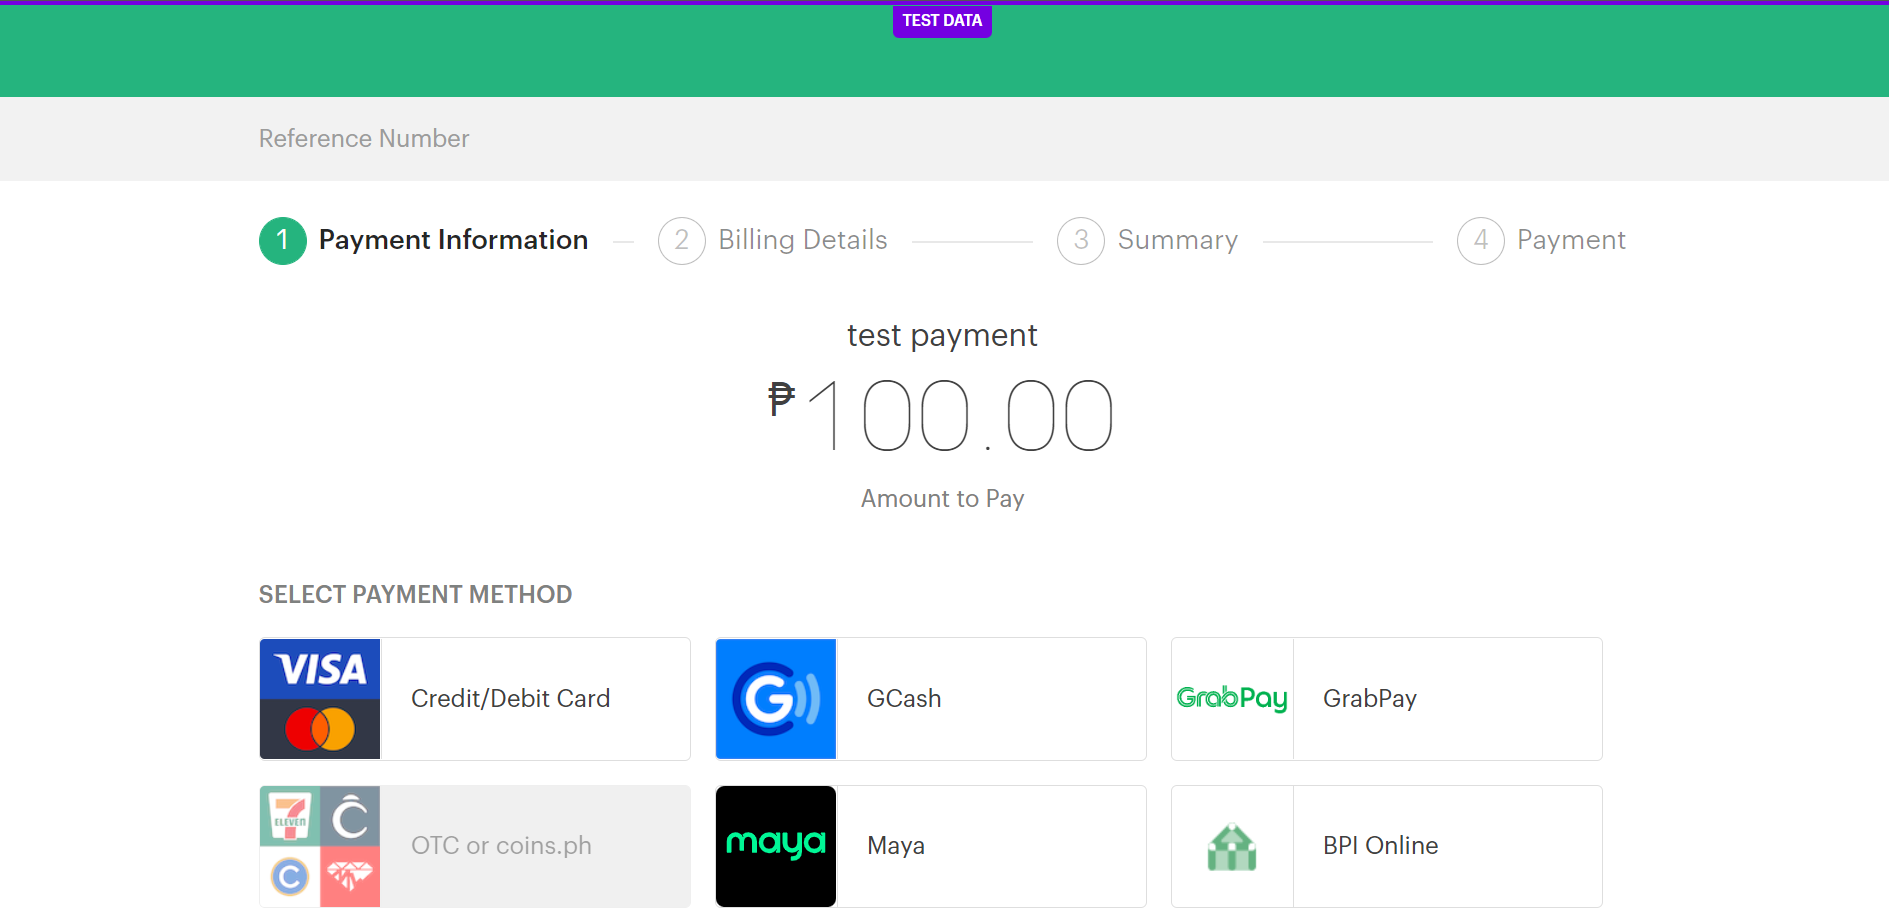Click the step 2 Billing Details circle

(681, 240)
